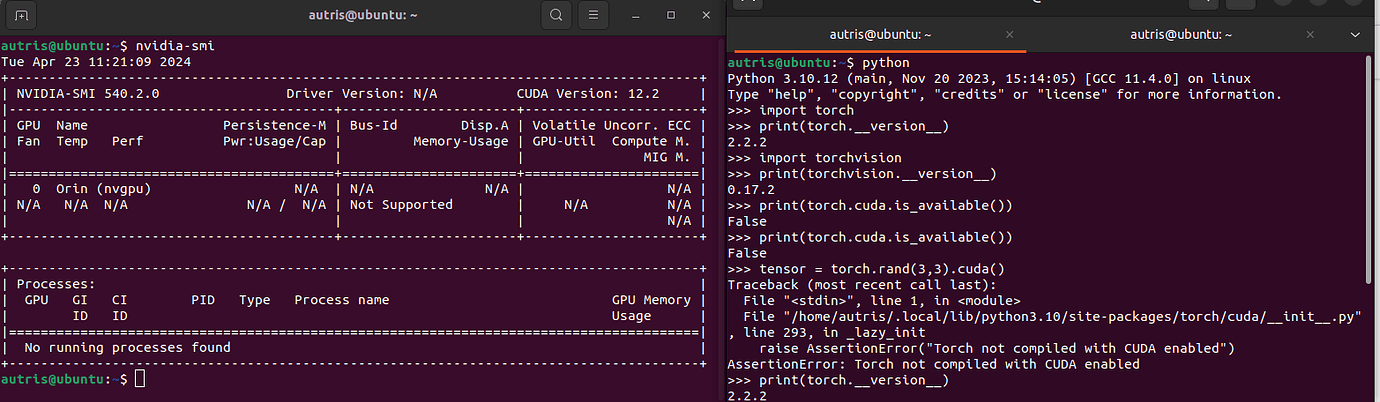Close the first autris@ubuntu tab
The width and height of the screenshot is (1380, 402).
click(1009, 34)
